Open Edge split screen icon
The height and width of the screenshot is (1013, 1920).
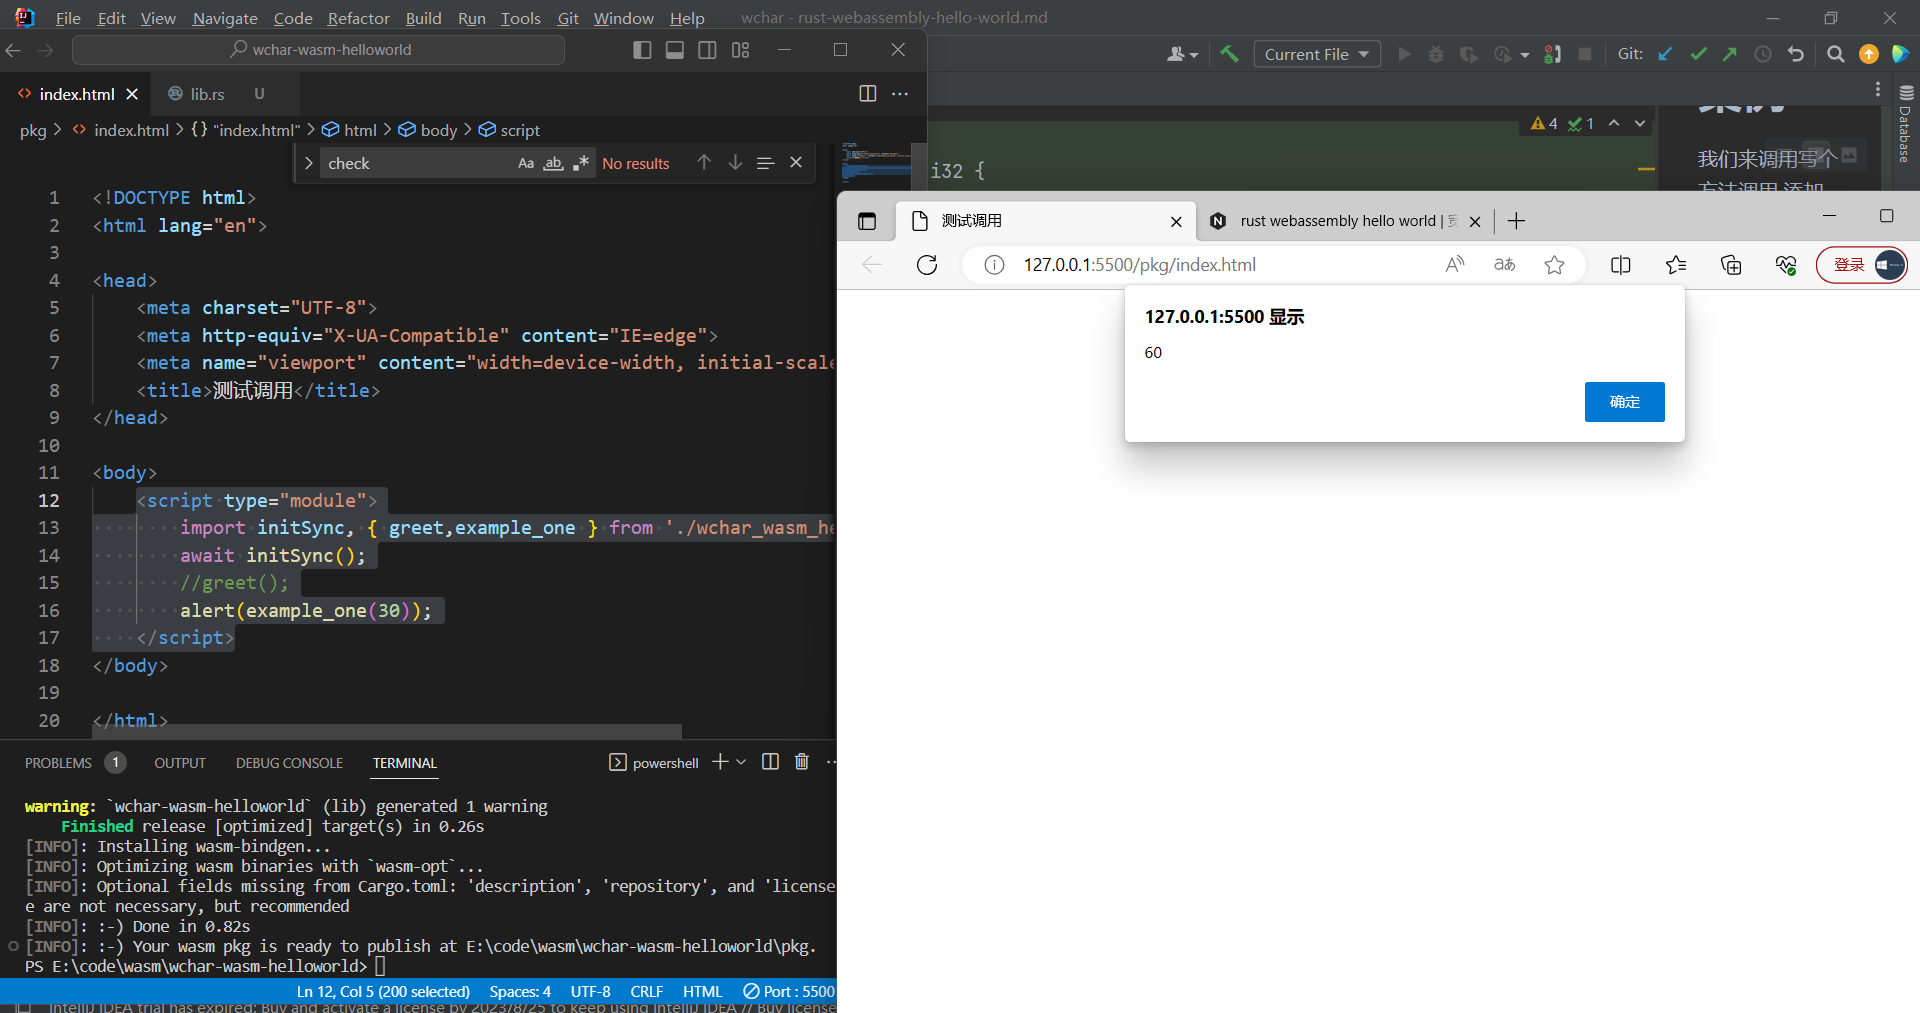click(1621, 265)
